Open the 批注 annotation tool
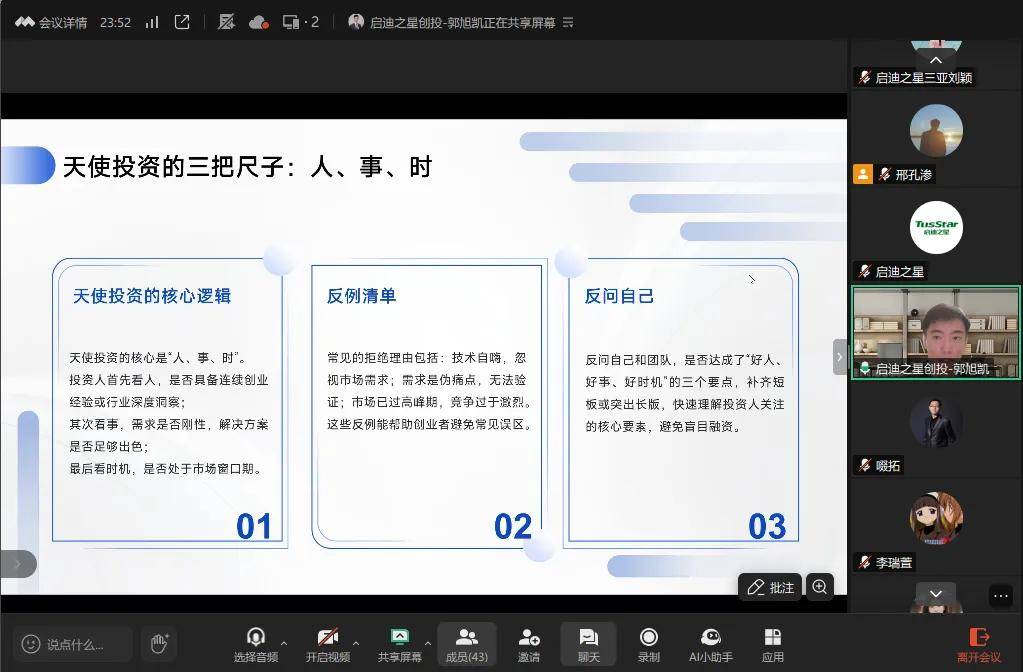This screenshot has height=672, width=1023. point(770,587)
